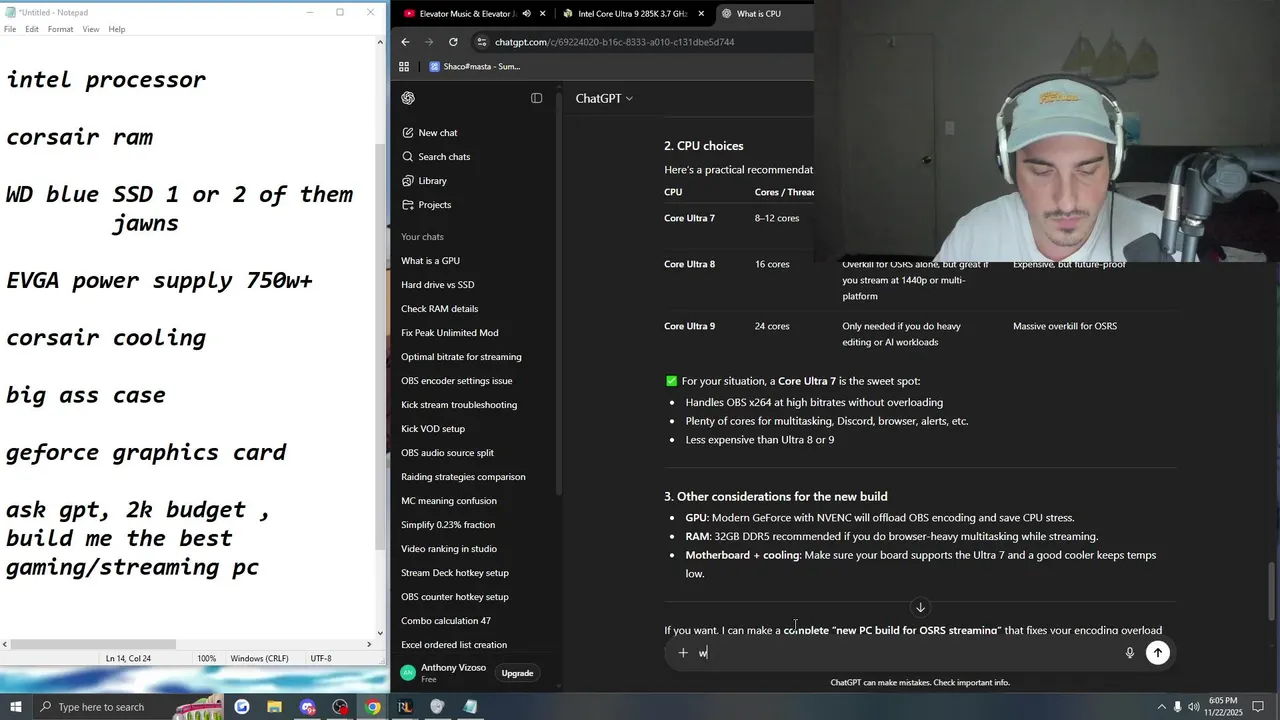Click the plus attach icon in message box
This screenshot has width=1280, height=720.
tap(683, 653)
